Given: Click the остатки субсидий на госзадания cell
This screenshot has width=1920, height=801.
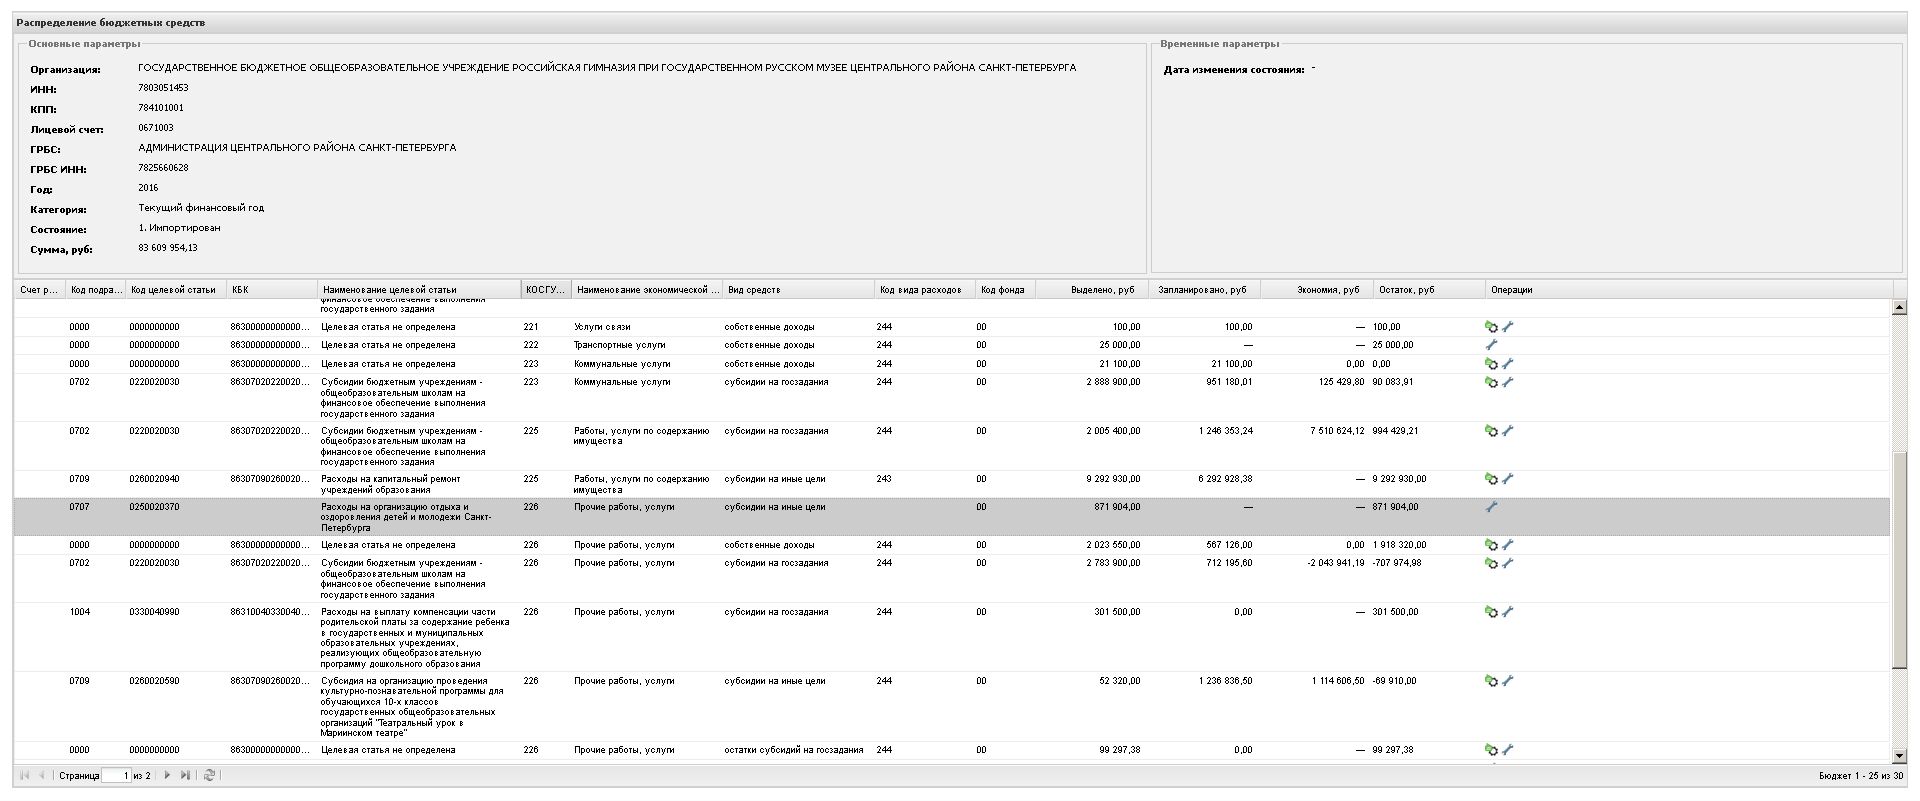Looking at the screenshot, I should point(794,750).
